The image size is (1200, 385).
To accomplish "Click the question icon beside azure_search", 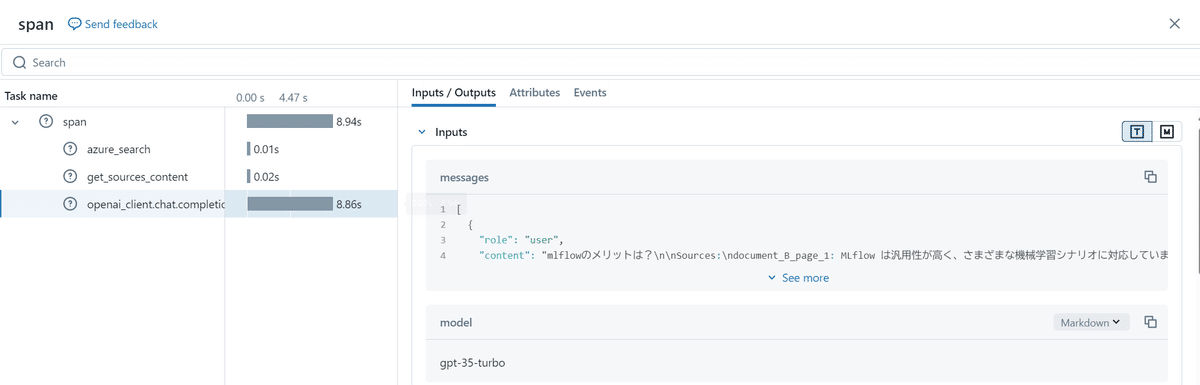I will pos(70,149).
